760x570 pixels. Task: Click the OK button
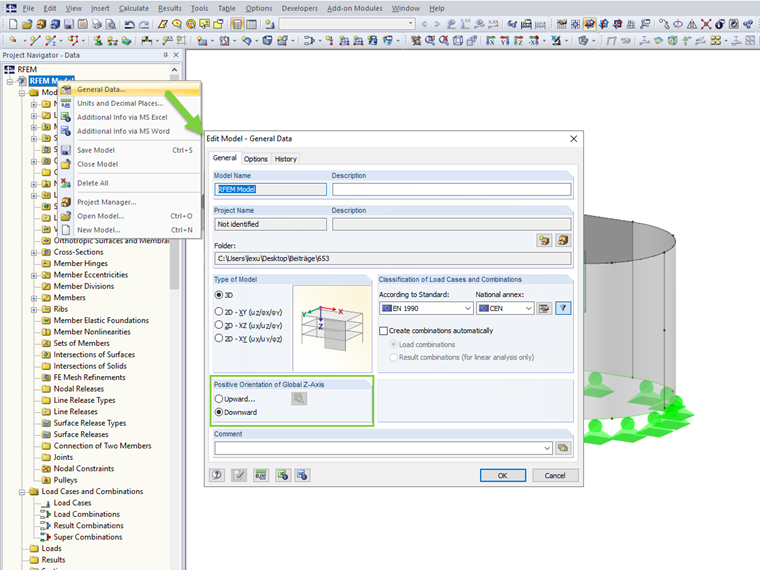pyautogui.click(x=503, y=475)
